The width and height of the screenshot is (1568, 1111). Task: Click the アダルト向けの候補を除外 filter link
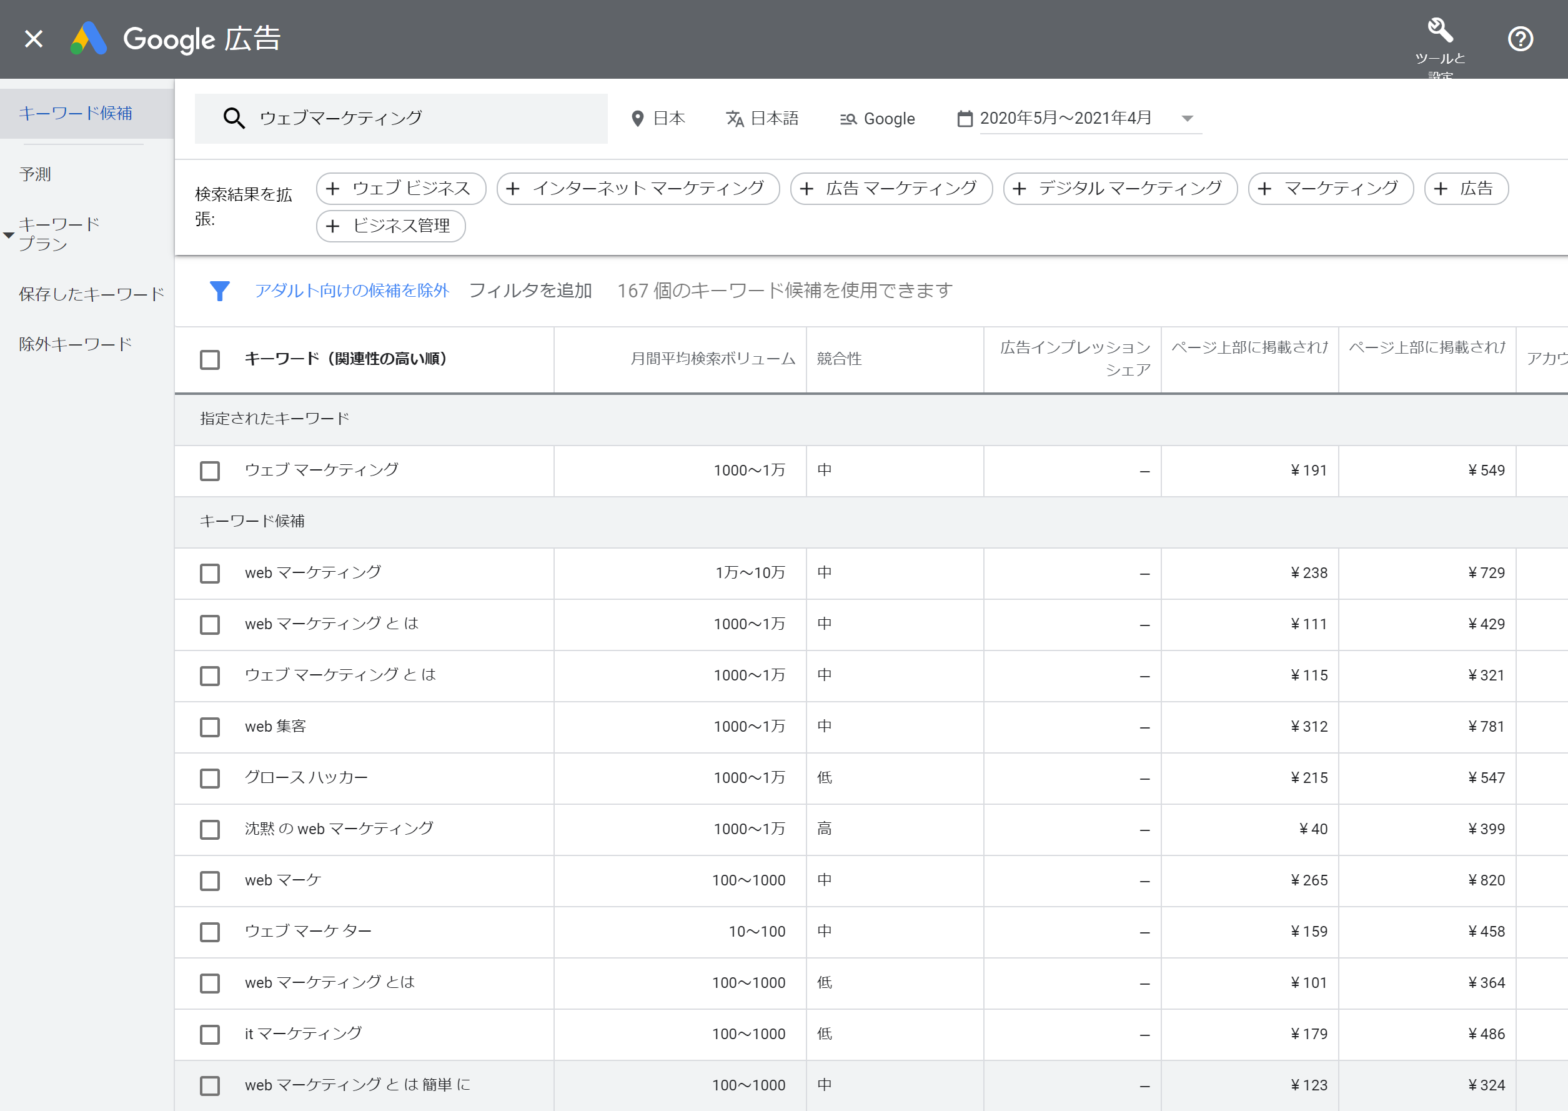[x=351, y=291]
